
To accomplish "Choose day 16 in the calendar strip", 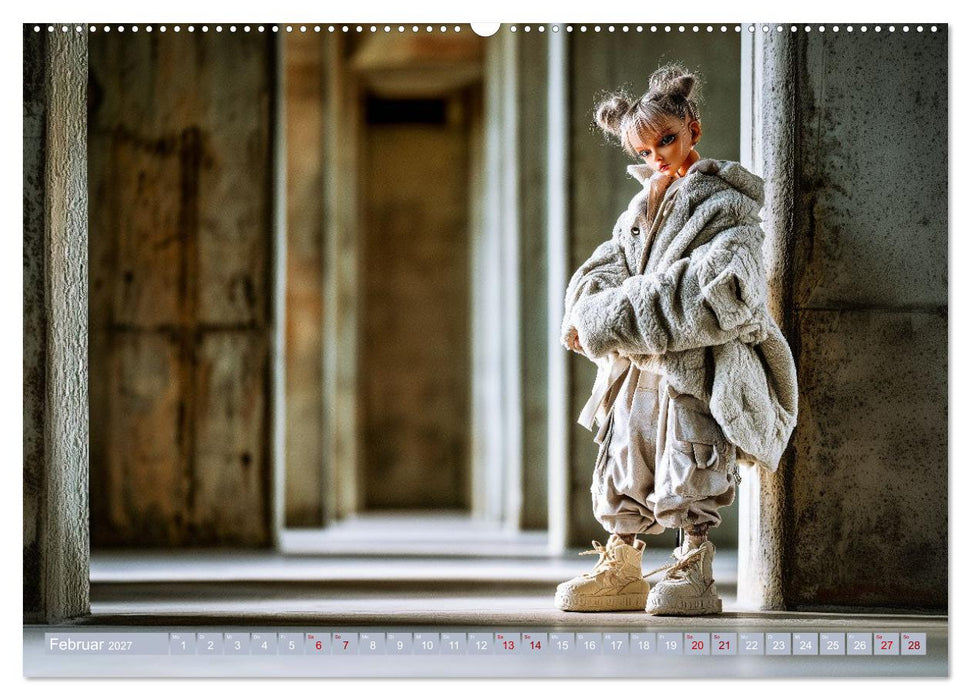I will [589, 644].
